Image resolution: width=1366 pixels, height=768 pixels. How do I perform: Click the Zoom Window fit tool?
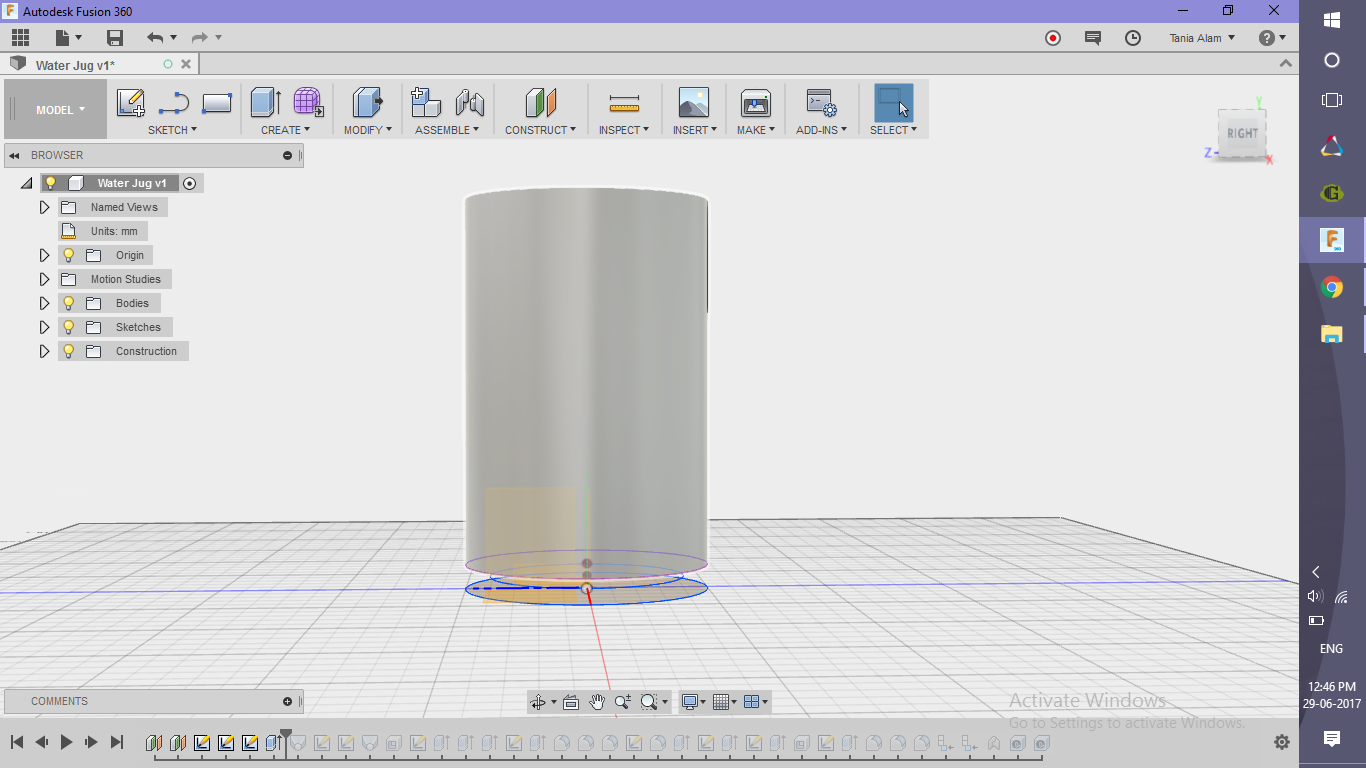point(650,702)
